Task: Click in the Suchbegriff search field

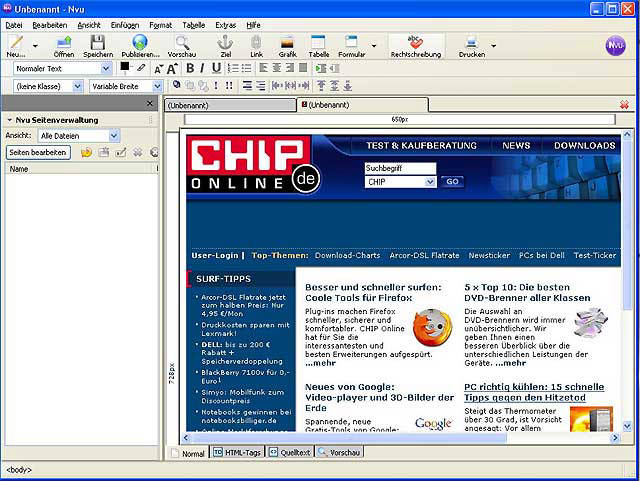Action: 400,168
